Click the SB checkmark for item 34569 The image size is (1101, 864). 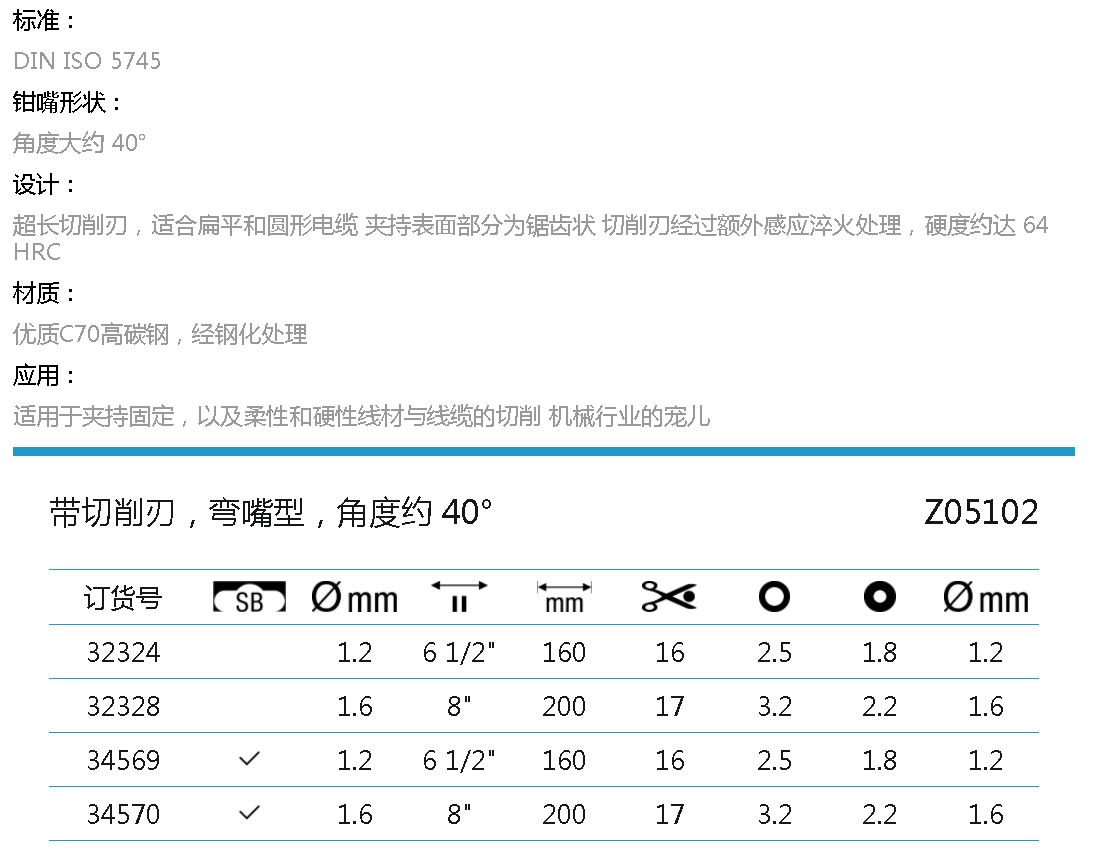pos(249,760)
